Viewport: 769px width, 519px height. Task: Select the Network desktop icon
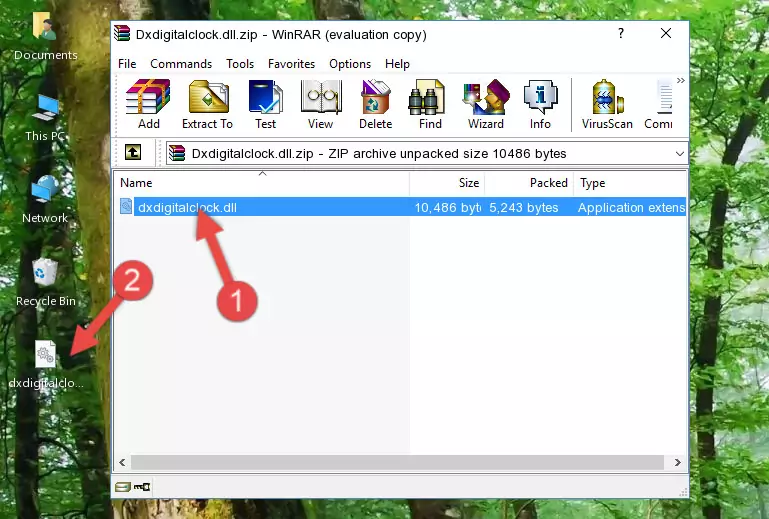(45, 200)
